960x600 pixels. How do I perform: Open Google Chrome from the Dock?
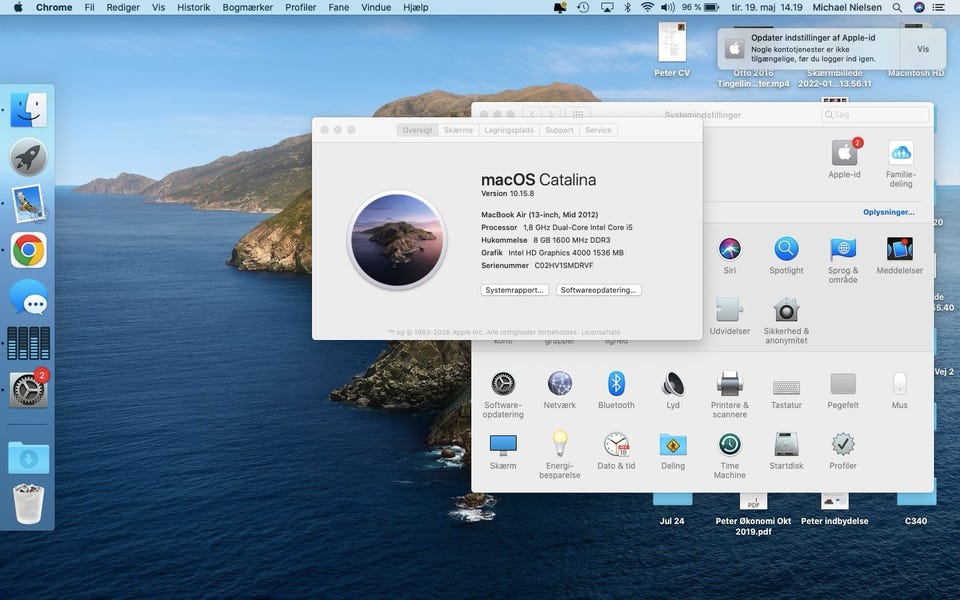pos(28,250)
